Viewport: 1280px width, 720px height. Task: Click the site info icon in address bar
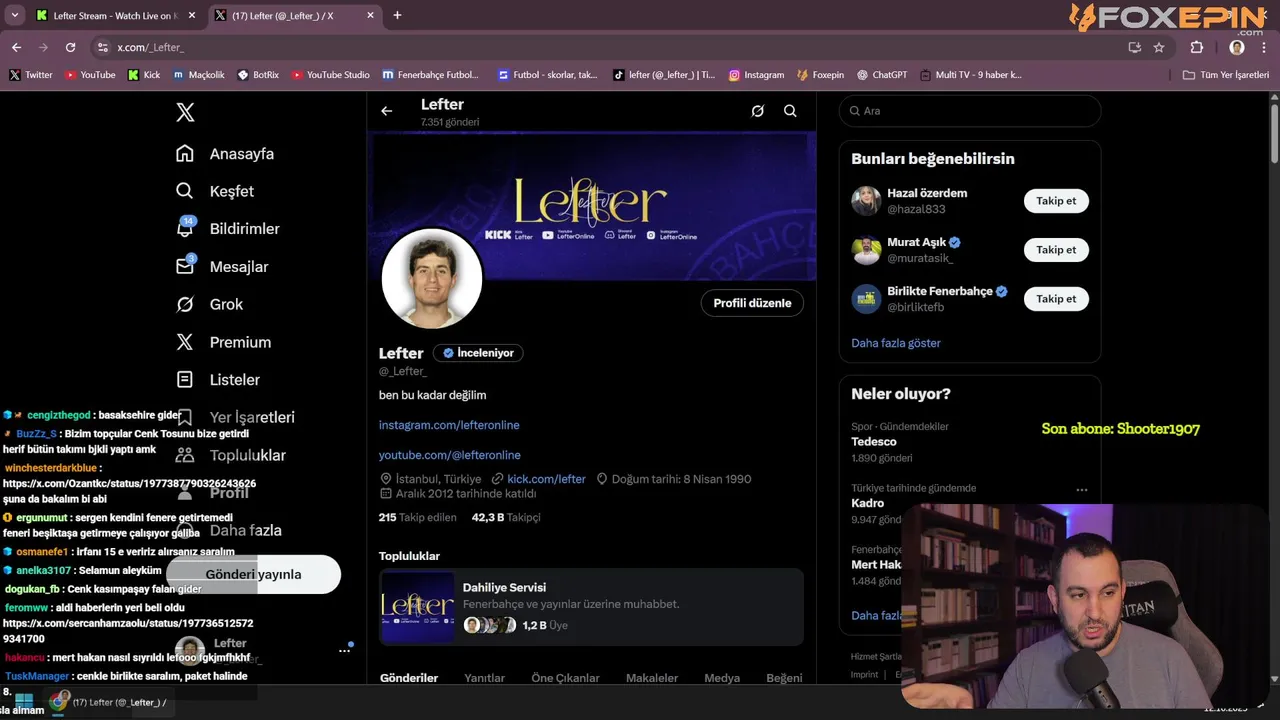pos(102,47)
